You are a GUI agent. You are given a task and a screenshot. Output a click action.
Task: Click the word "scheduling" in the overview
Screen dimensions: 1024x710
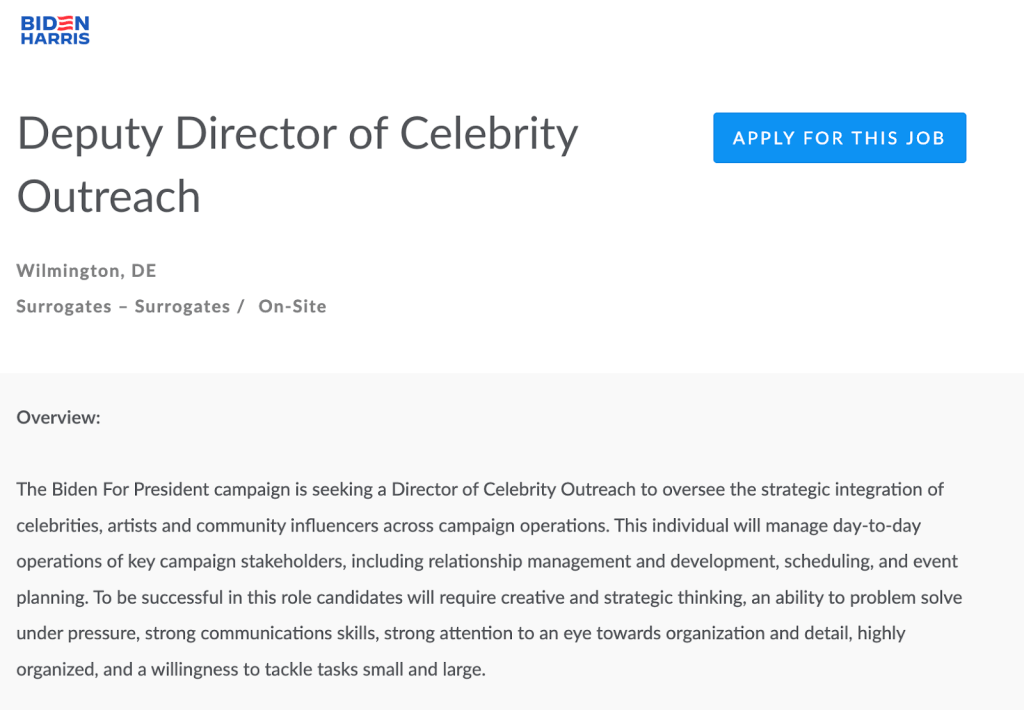pyautogui.click(x=827, y=562)
